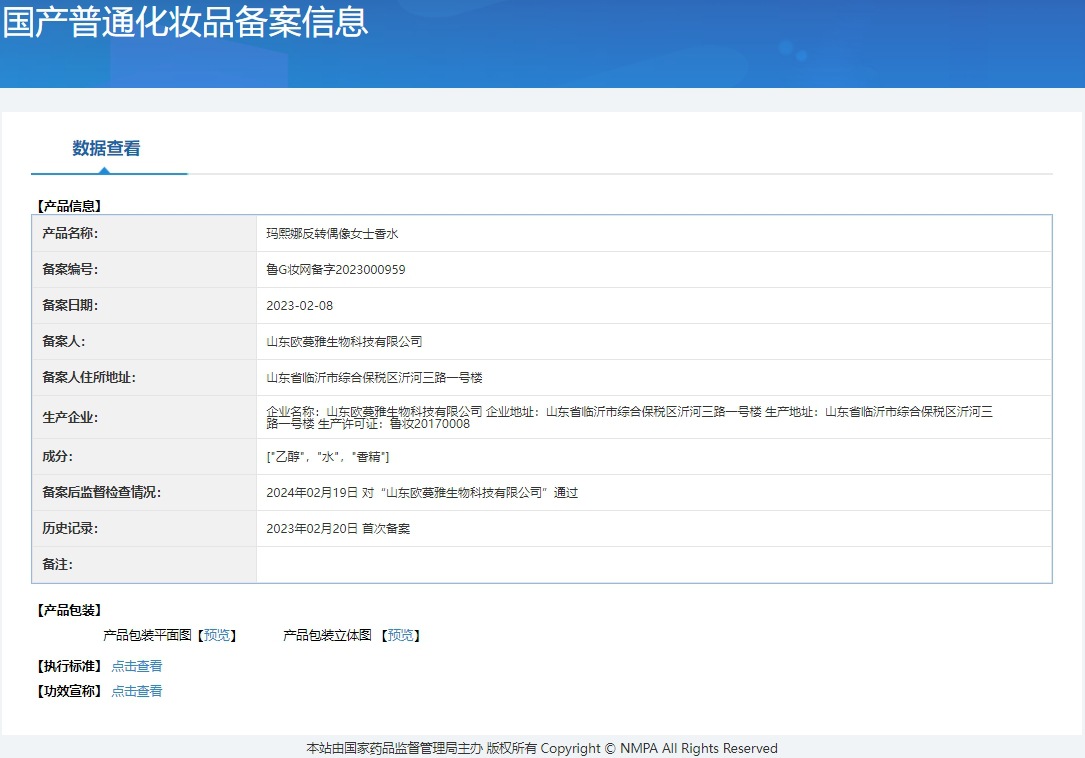Preview 产品包装平面图 via 预览 link

(x=217, y=635)
